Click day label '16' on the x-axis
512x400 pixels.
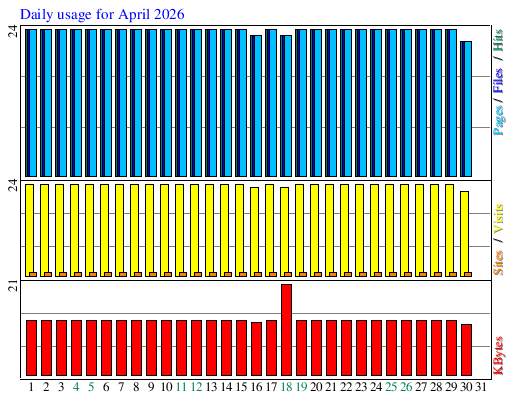pyautogui.click(x=256, y=387)
